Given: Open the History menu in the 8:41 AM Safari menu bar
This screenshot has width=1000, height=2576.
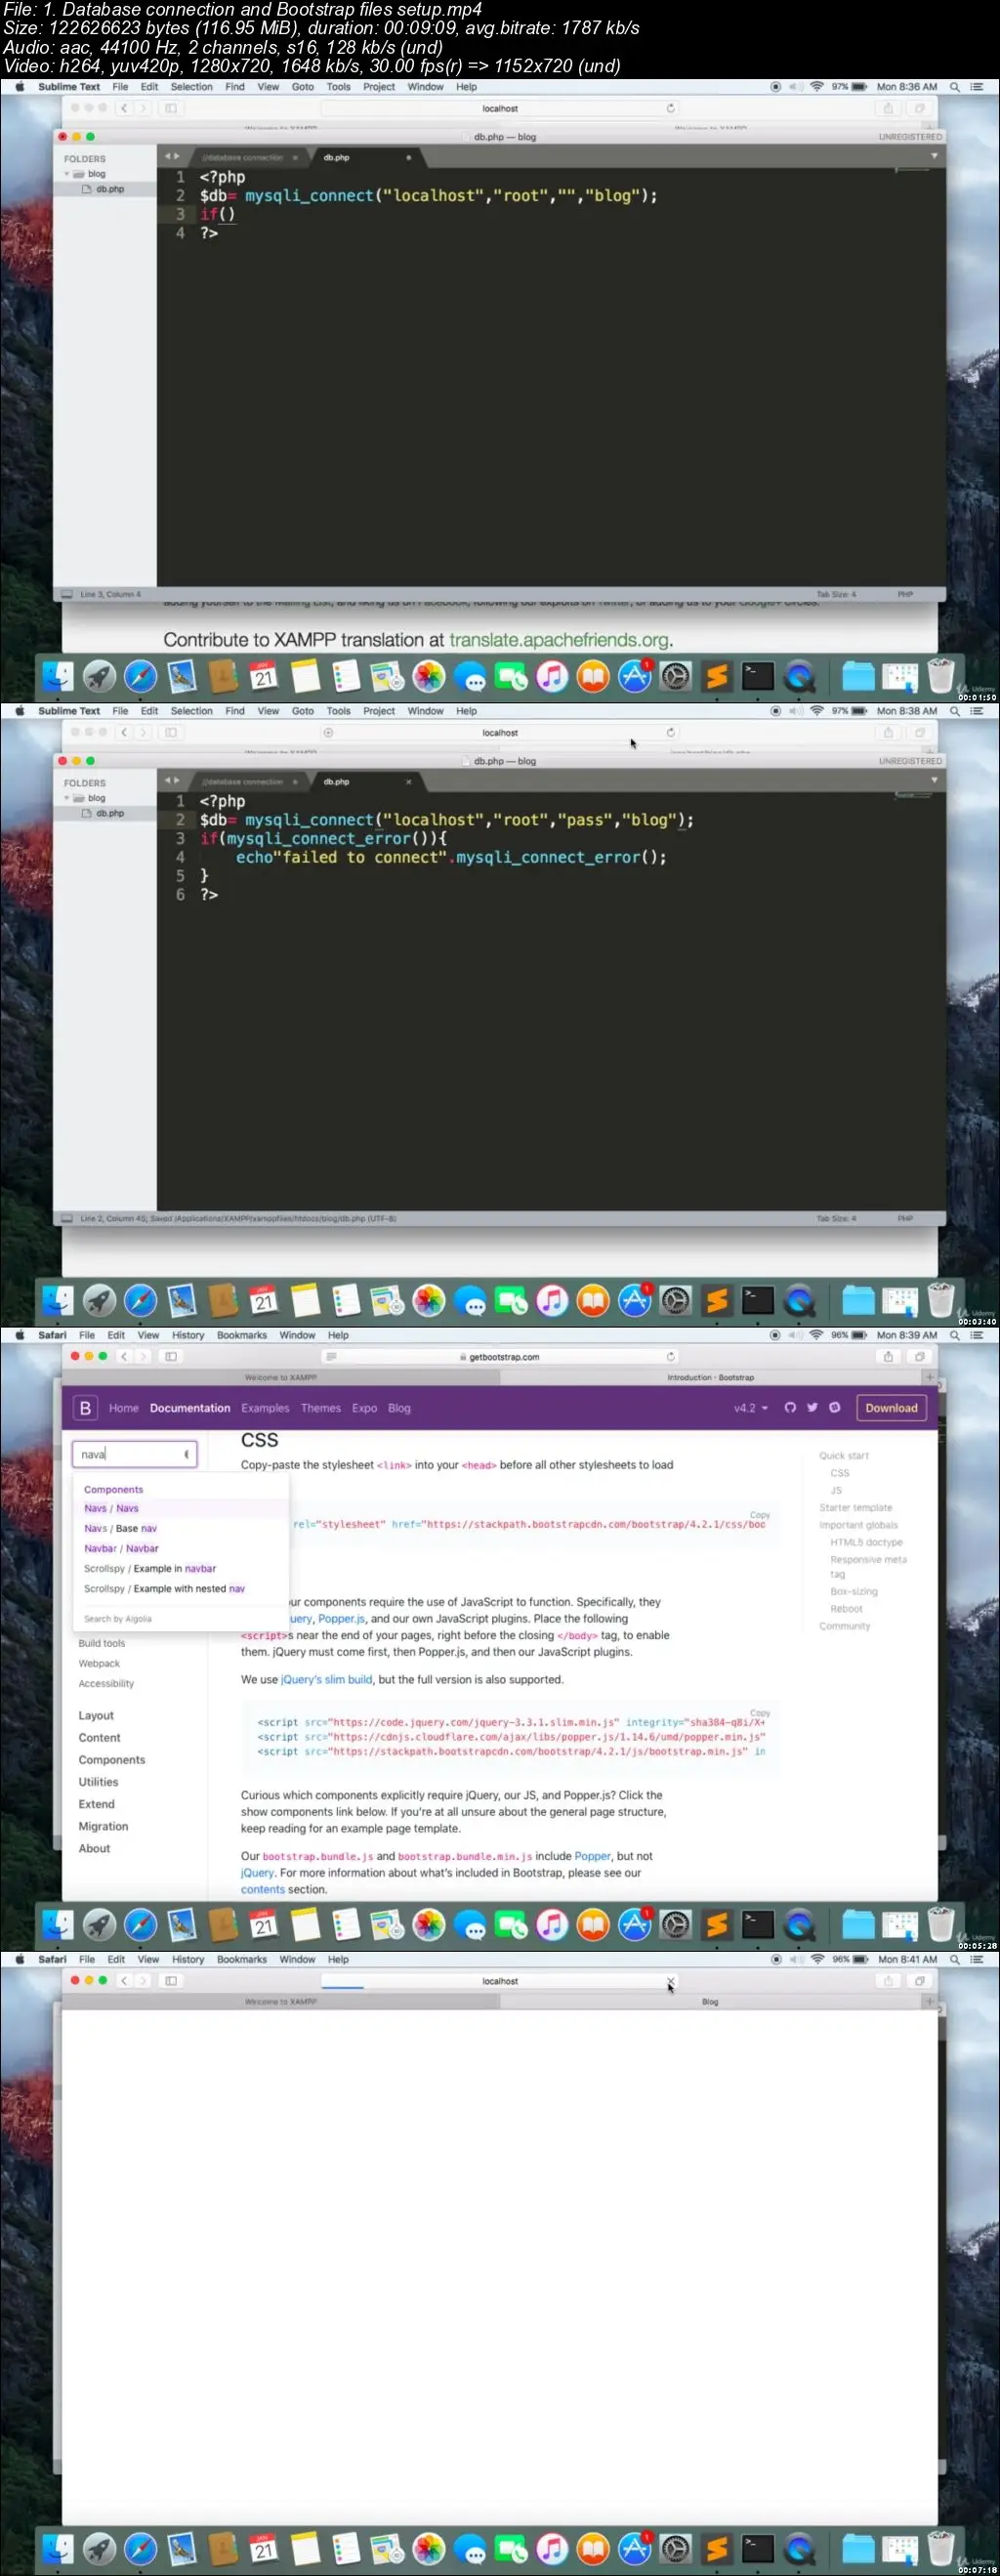Looking at the screenshot, I should point(188,1959).
